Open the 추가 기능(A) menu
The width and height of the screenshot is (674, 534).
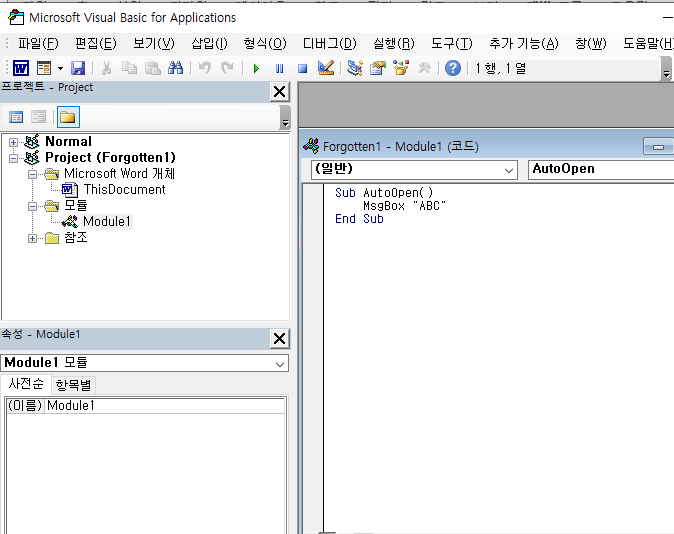(x=524, y=43)
